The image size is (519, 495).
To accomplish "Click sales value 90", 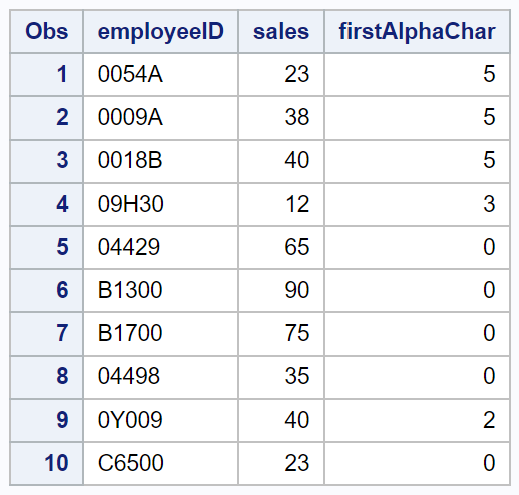I will (x=281, y=290).
